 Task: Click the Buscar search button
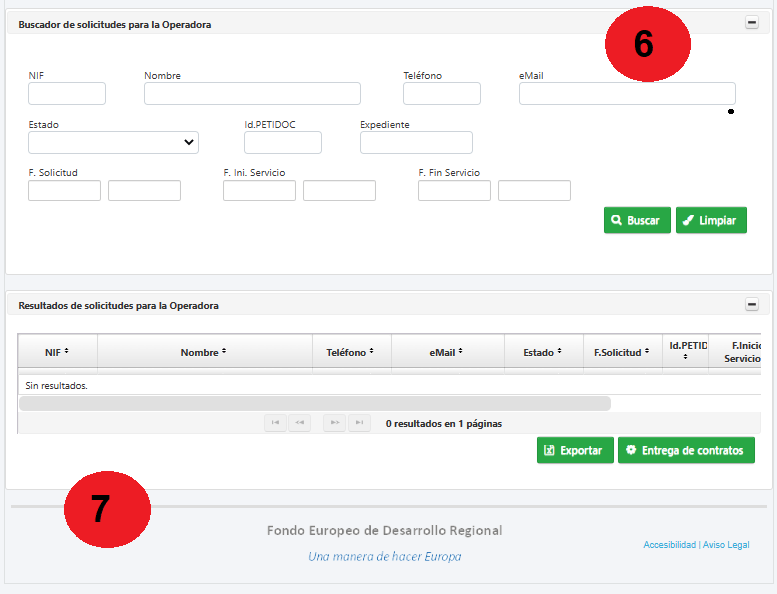click(637, 220)
